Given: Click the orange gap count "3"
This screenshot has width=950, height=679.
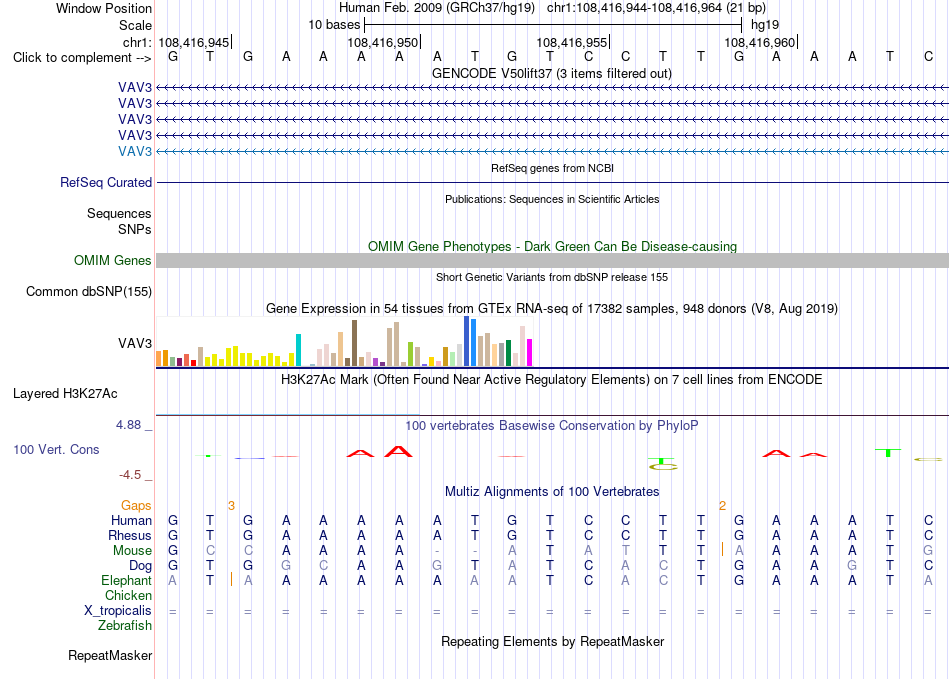Looking at the screenshot, I should [x=231, y=505].
